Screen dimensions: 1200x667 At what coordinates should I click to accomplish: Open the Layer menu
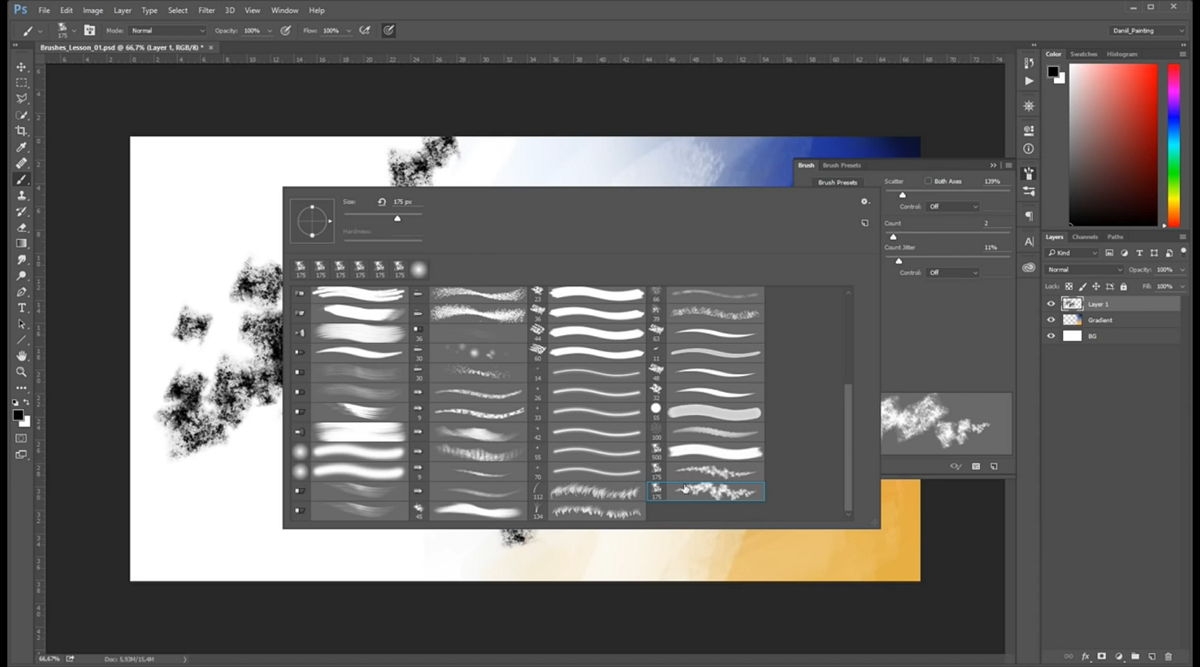122,10
